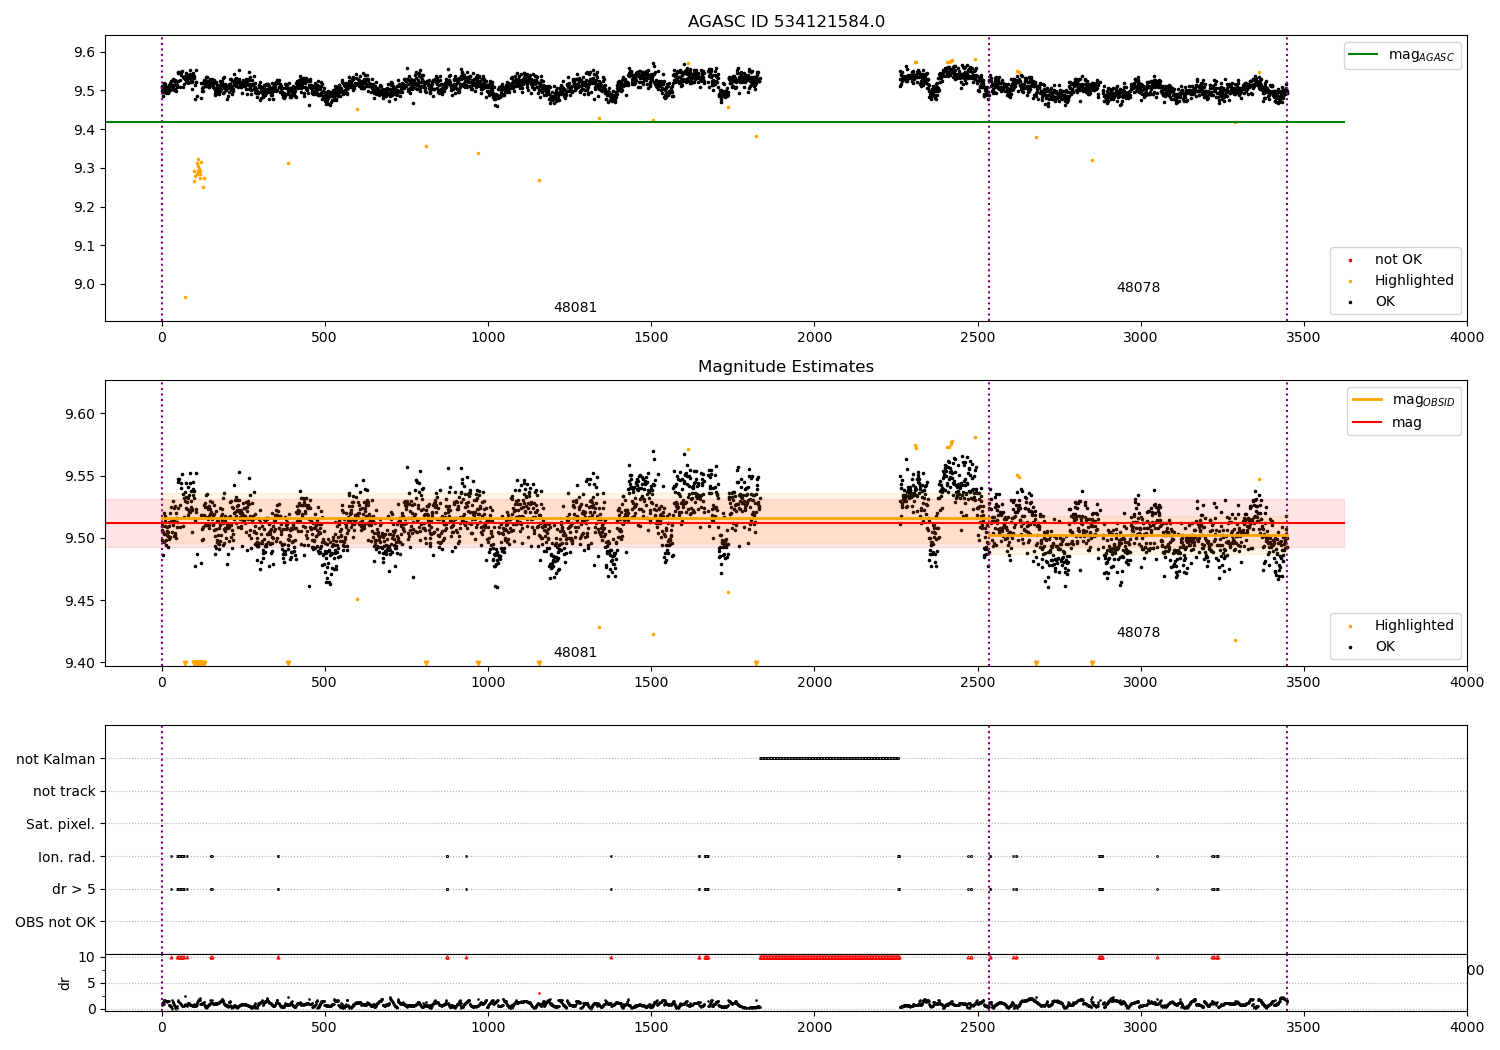Click the 9.60 y-axis tick in the middle plot
Image resolution: width=1500 pixels, height=1050 pixels.
coord(80,414)
